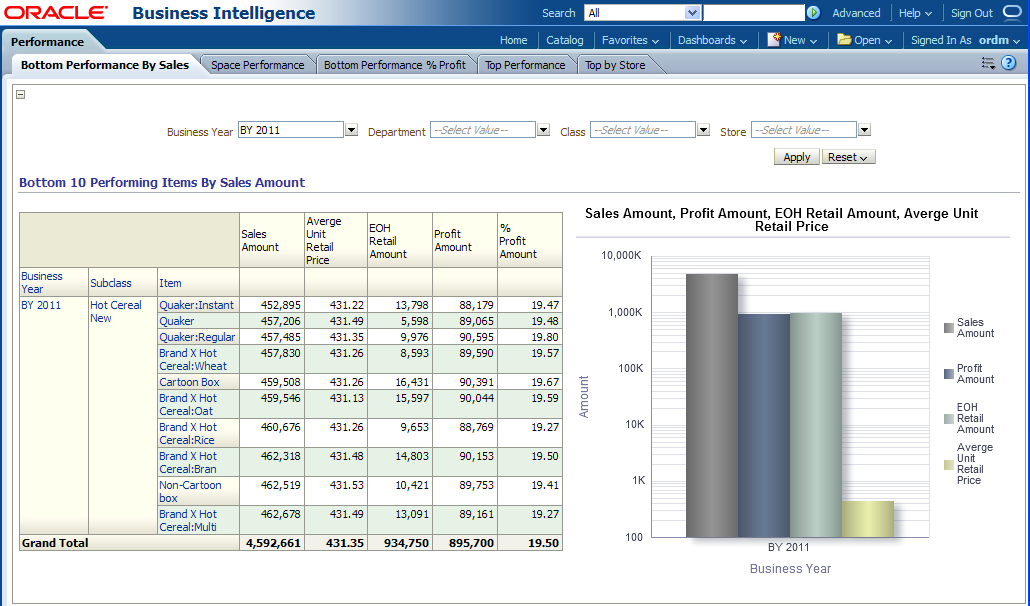Collapse the prompt section minus icon

click(21, 95)
